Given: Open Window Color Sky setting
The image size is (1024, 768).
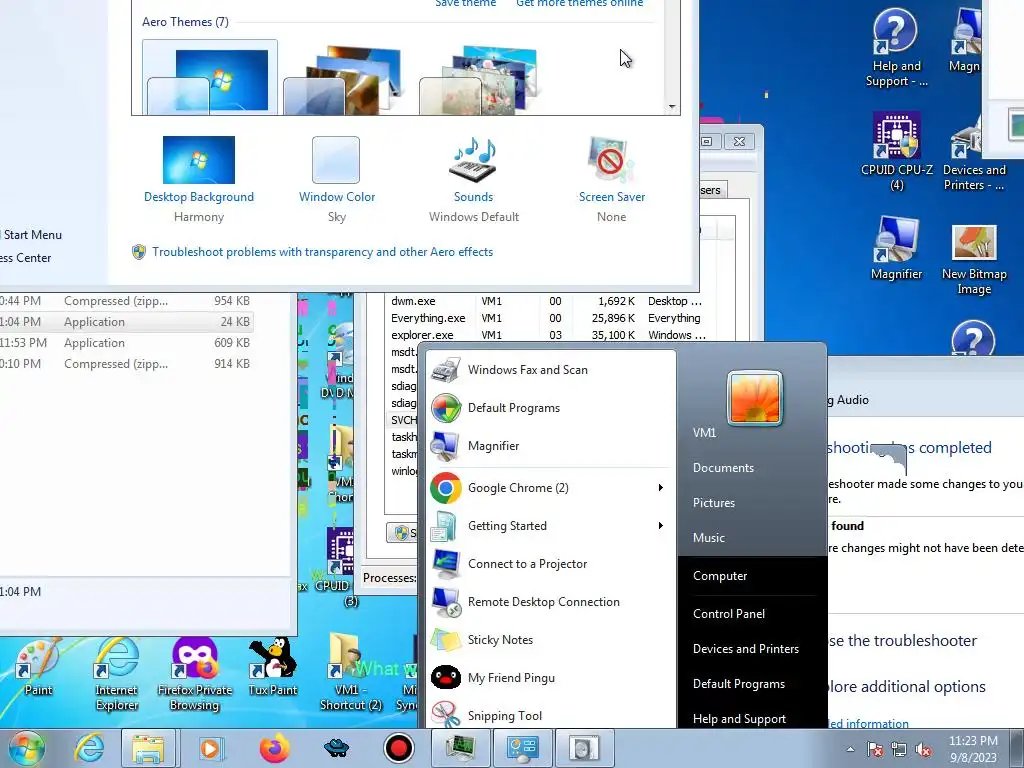Looking at the screenshot, I should click(x=336, y=180).
